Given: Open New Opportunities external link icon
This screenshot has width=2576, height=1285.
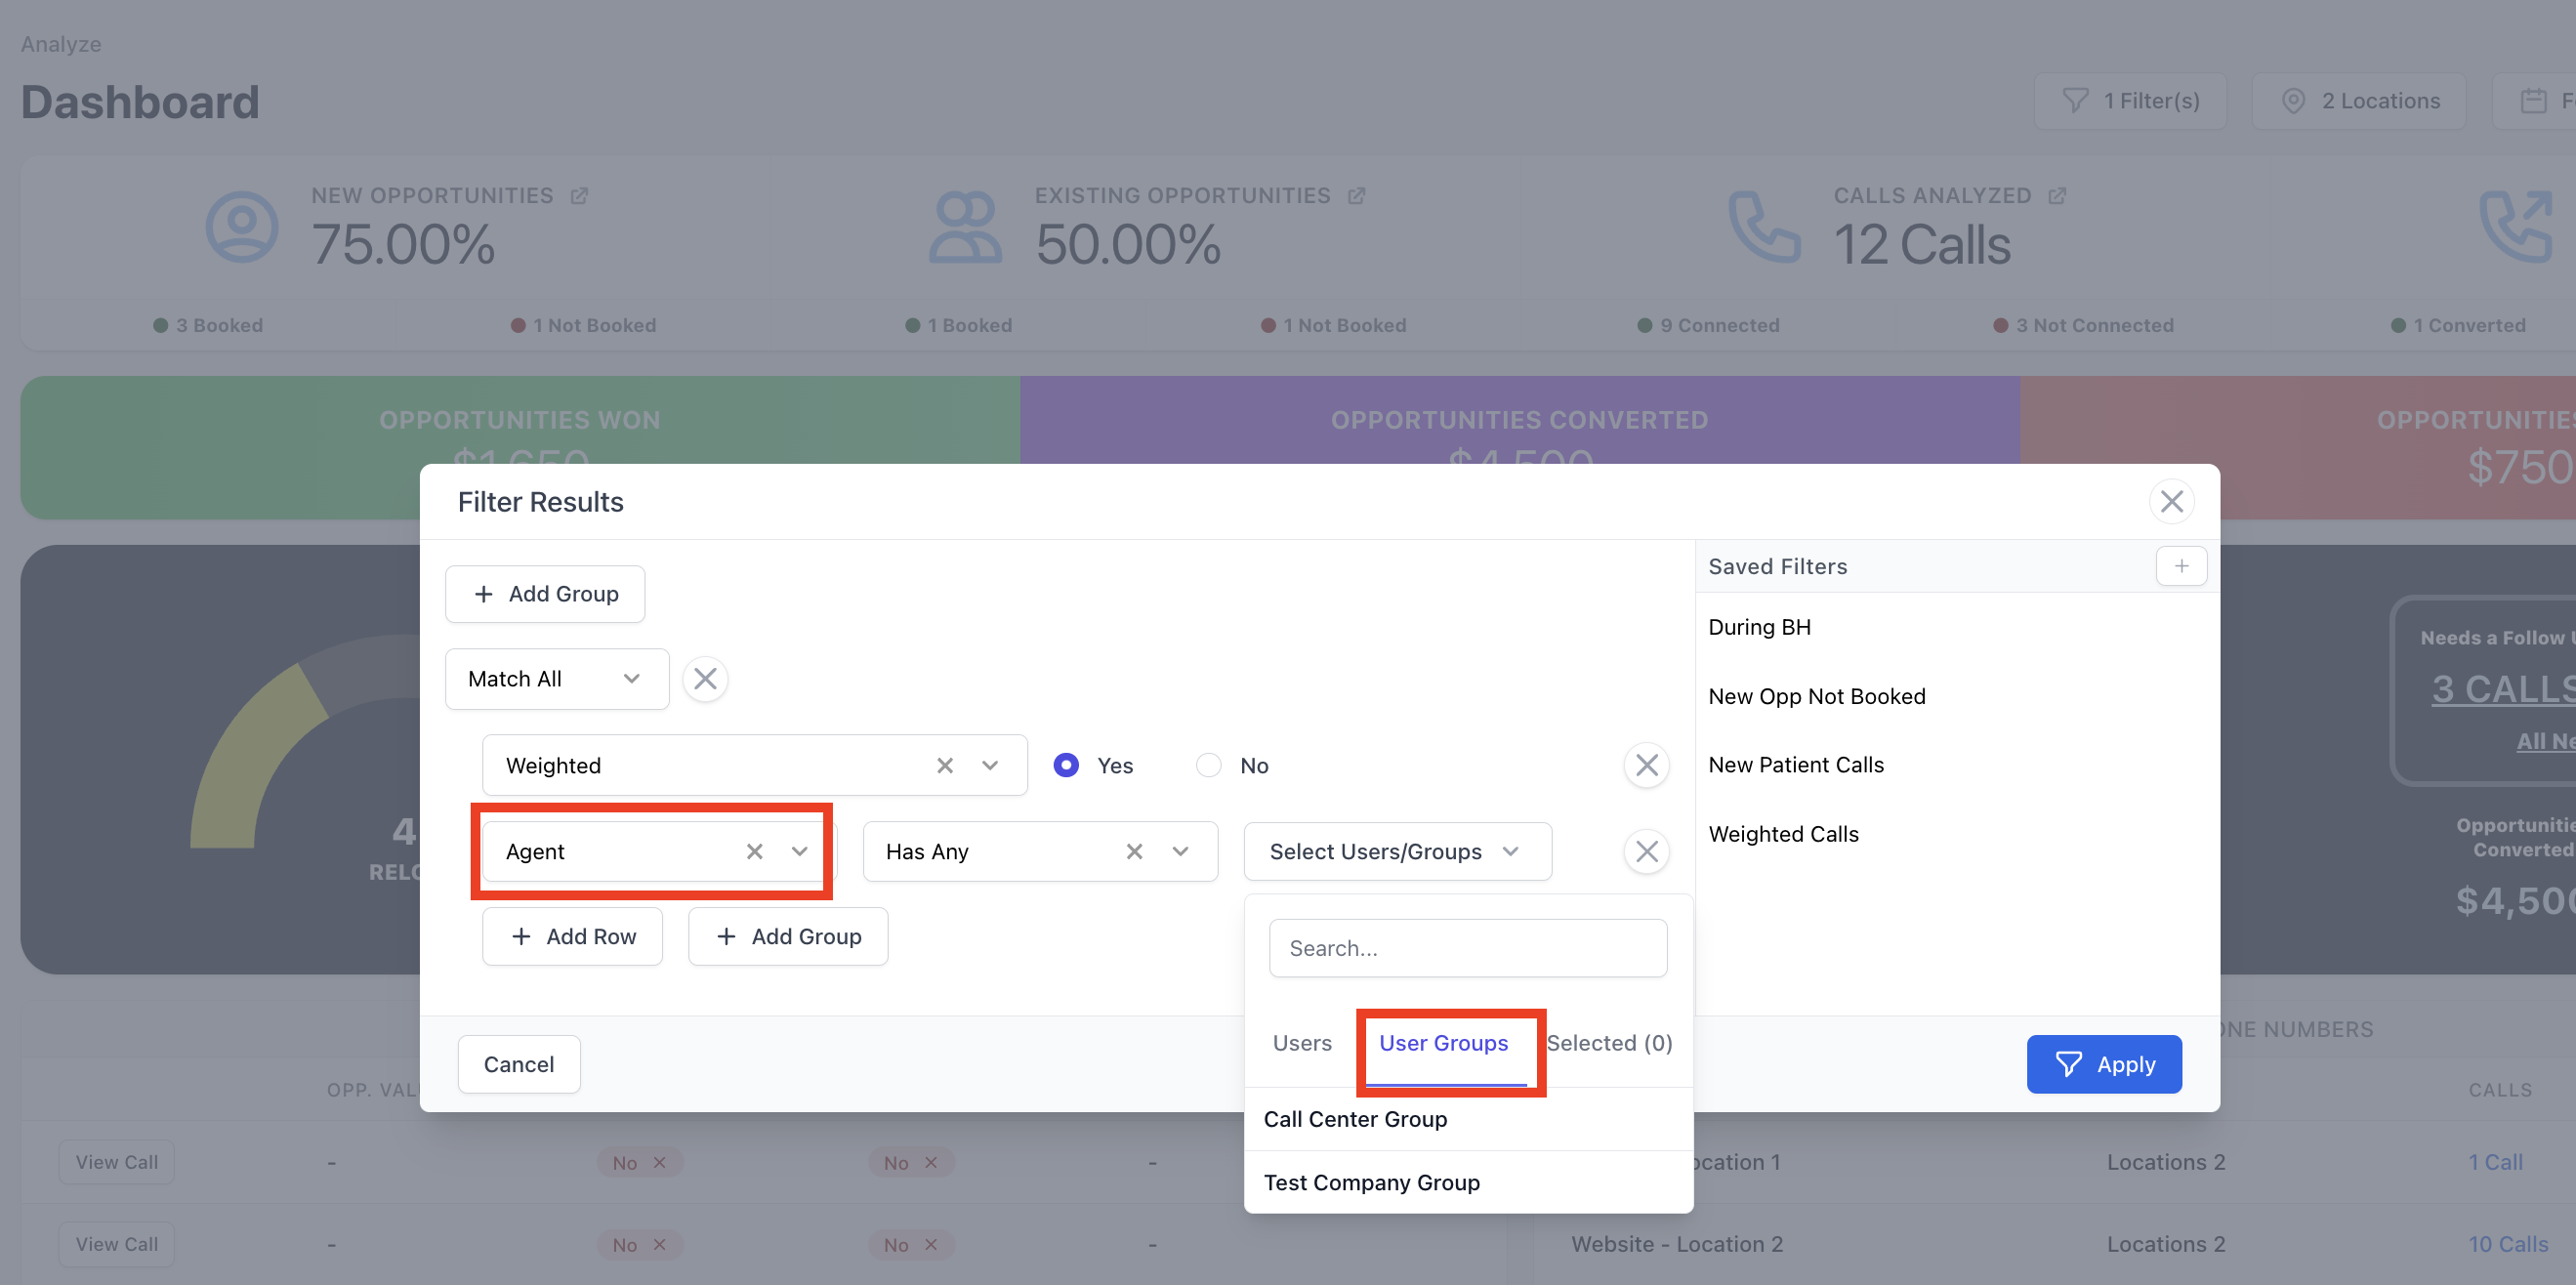Looking at the screenshot, I should pos(579,196).
